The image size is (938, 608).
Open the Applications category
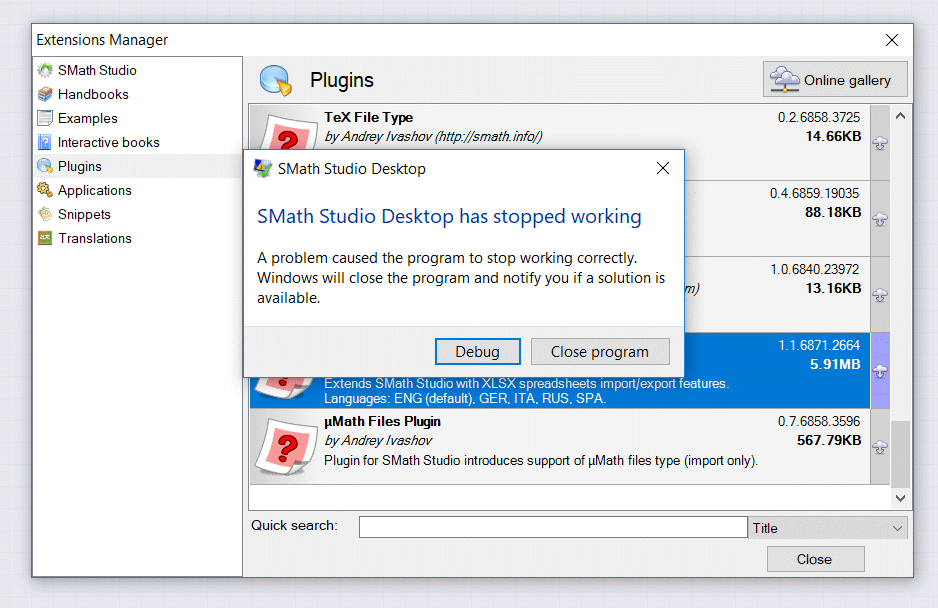pyautogui.click(x=94, y=190)
